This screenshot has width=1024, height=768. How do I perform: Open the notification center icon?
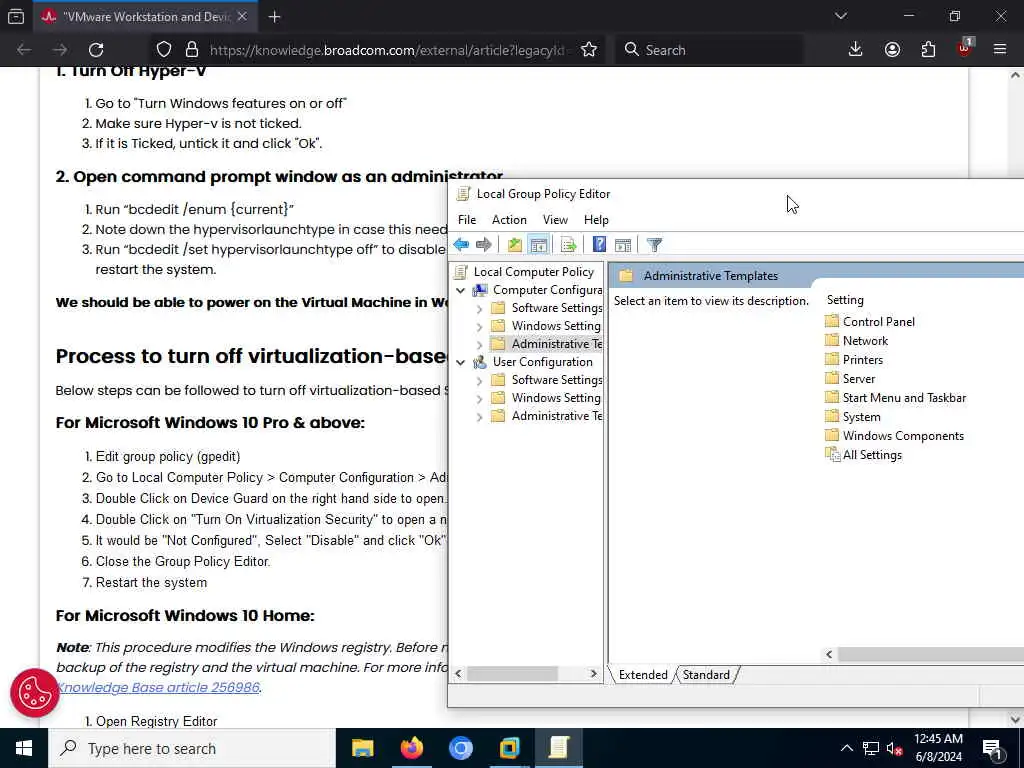(x=993, y=748)
